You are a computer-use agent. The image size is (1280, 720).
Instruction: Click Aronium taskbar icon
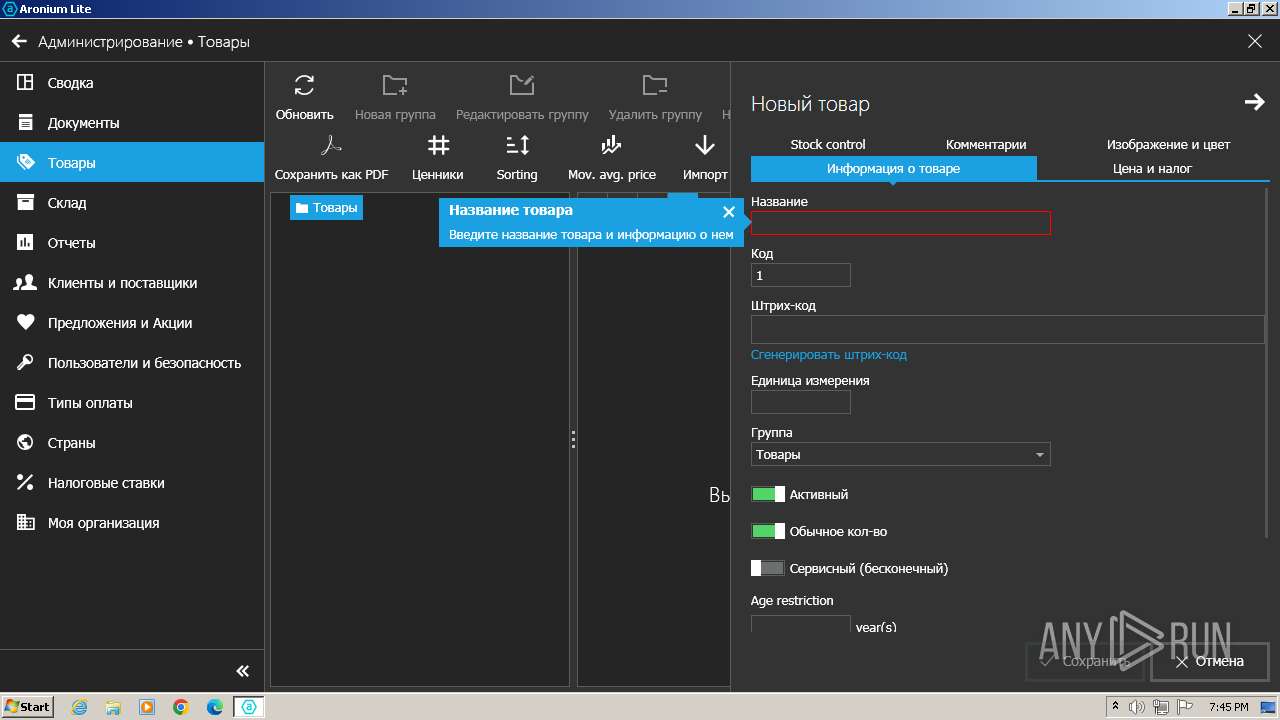coord(249,707)
